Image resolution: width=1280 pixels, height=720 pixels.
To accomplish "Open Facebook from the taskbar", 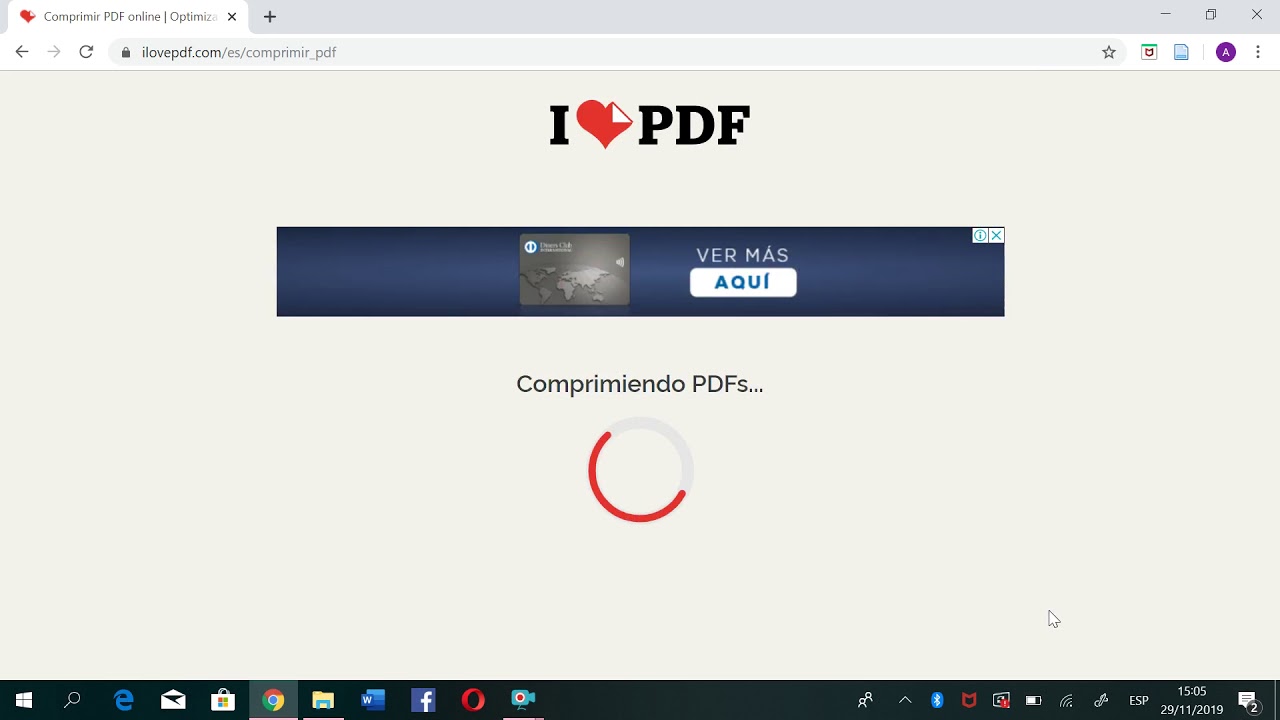I will (423, 700).
